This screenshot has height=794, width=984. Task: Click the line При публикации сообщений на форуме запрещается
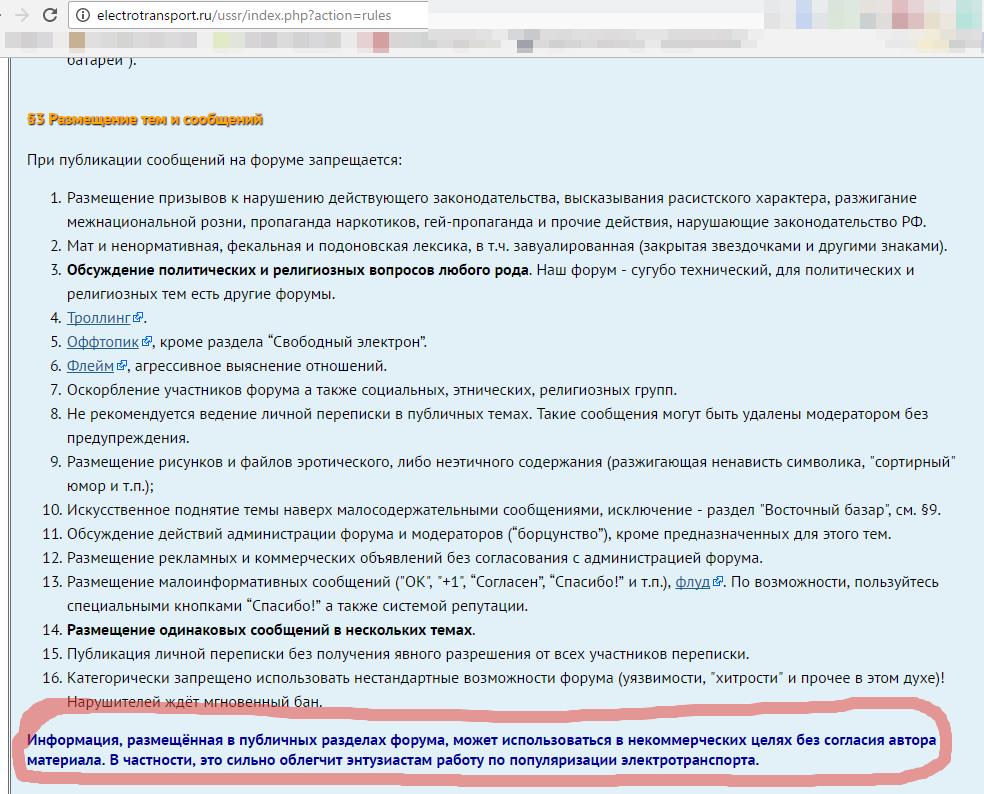215,160
